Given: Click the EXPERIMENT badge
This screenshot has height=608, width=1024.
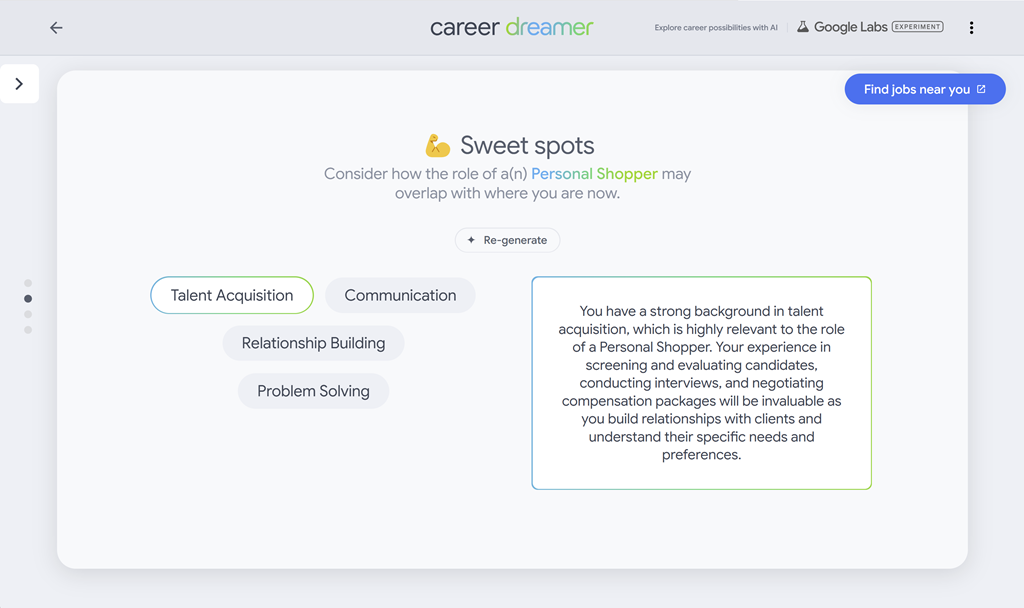Looking at the screenshot, I should [x=917, y=27].
